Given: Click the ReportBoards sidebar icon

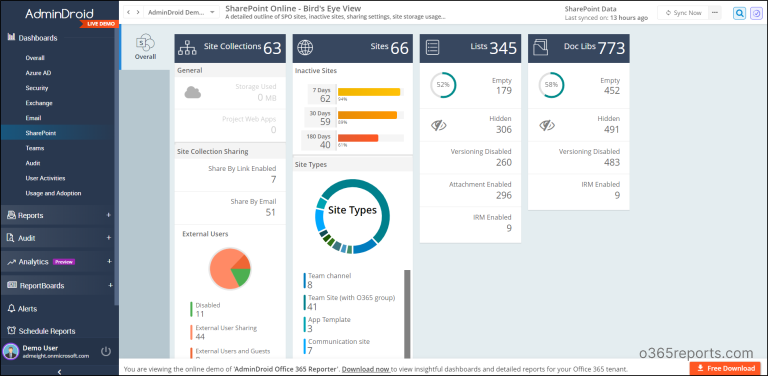Looking at the screenshot, I should [x=12, y=285].
